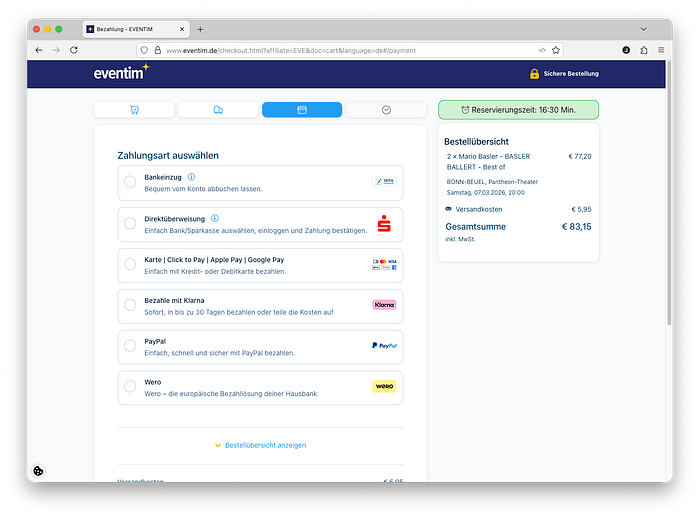Open the tracking protection shield icon

pos(144,50)
